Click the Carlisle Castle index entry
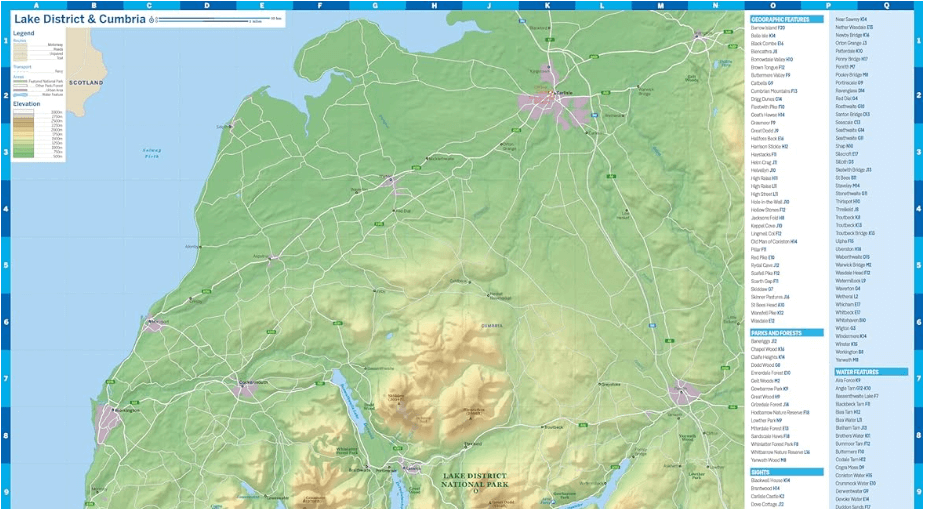The width and height of the screenshot is (927, 509). tap(767, 497)
